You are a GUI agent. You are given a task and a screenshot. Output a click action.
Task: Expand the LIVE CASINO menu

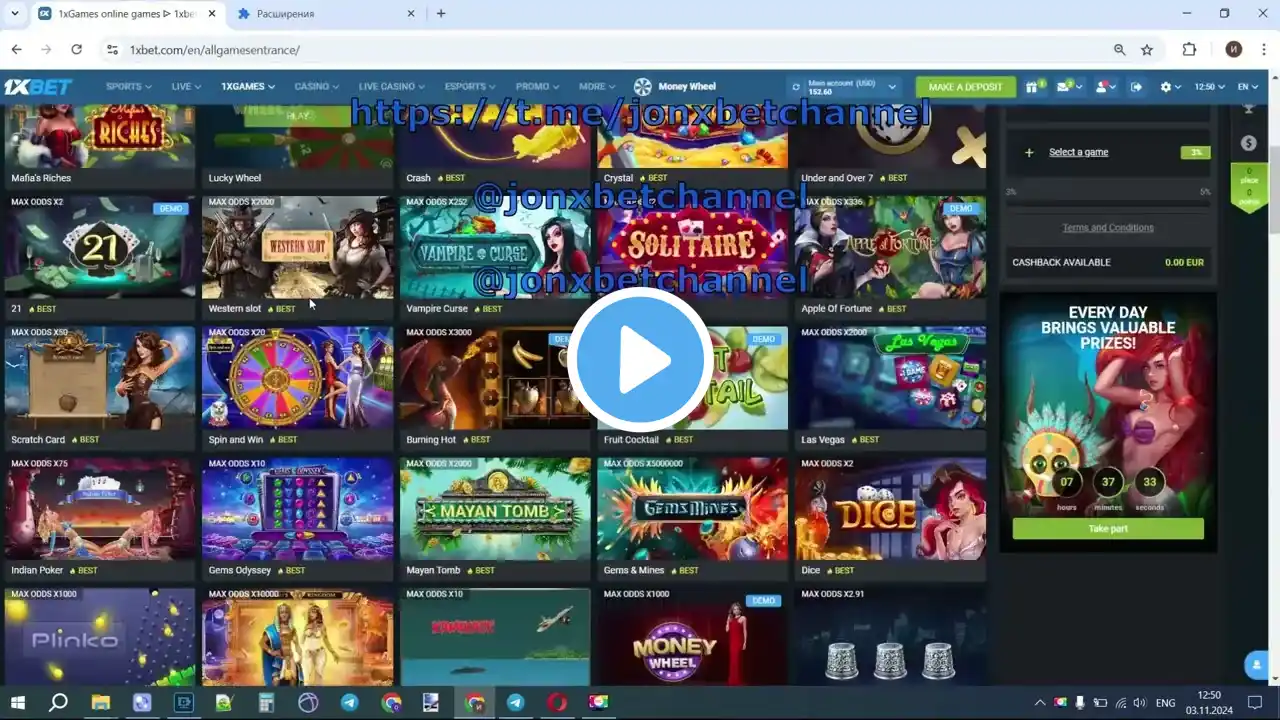393,87
